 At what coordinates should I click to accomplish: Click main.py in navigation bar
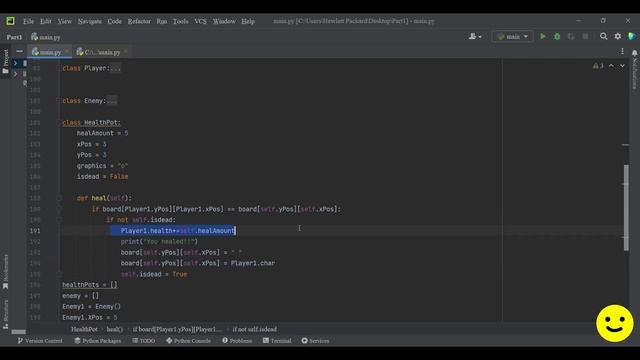click(x=46, y=37)
